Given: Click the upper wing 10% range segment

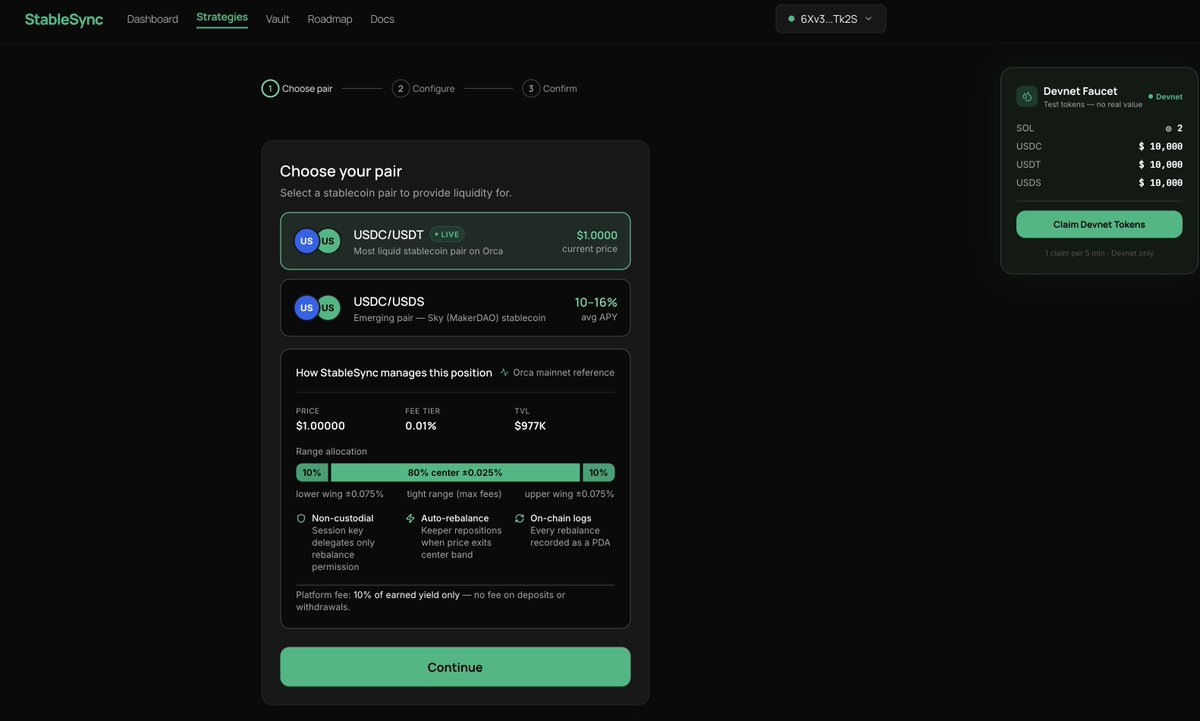Looking at the screenshot, I should pyautogui.click(x=599, y=472).
